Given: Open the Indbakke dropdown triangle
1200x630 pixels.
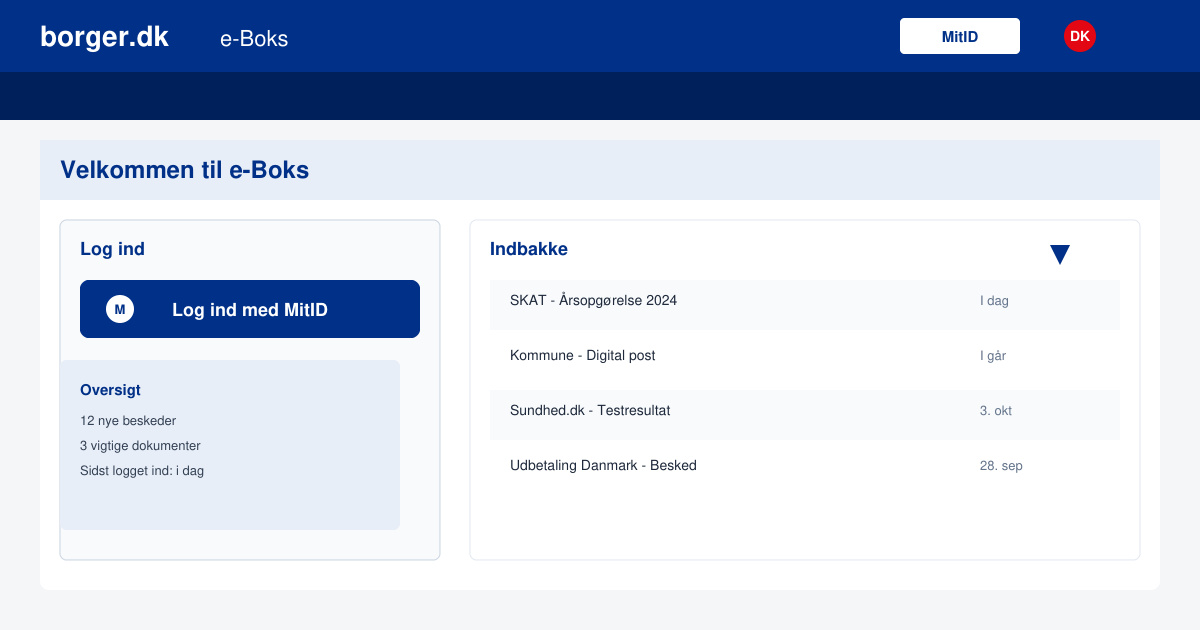Looking at the screenshot, I should [x=1060, y=255].
